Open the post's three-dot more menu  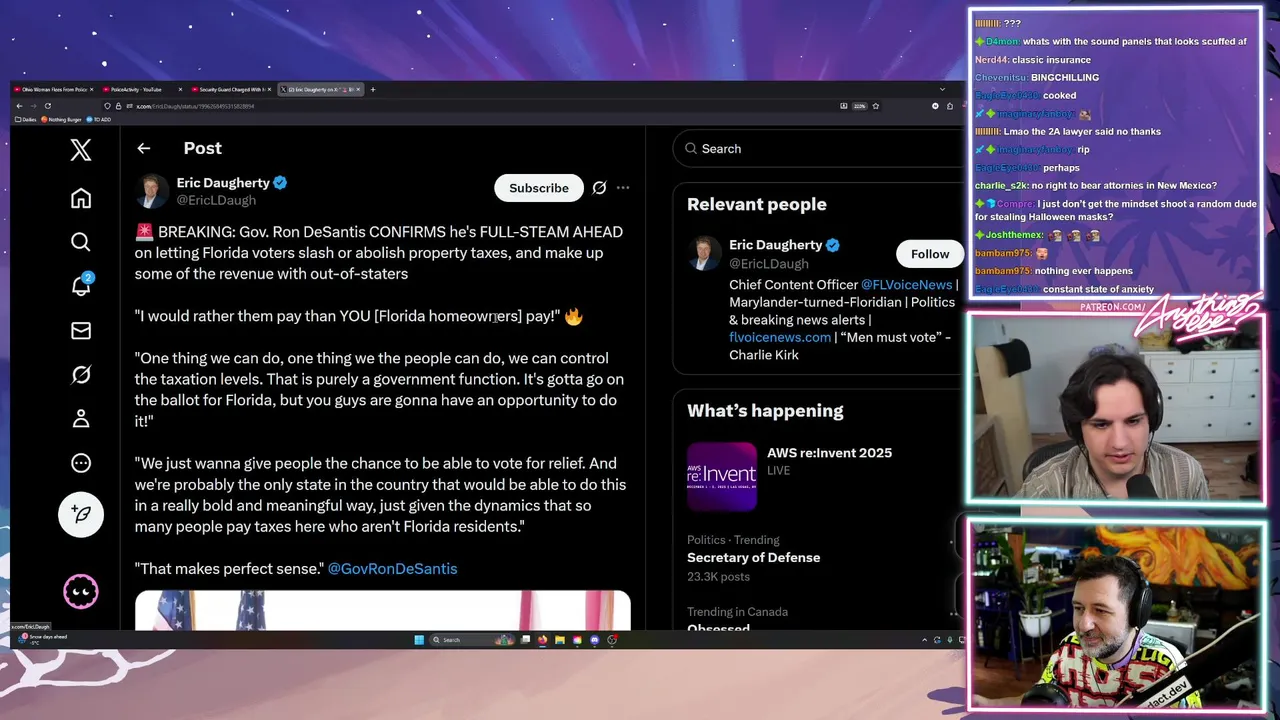tap(623, 188)
